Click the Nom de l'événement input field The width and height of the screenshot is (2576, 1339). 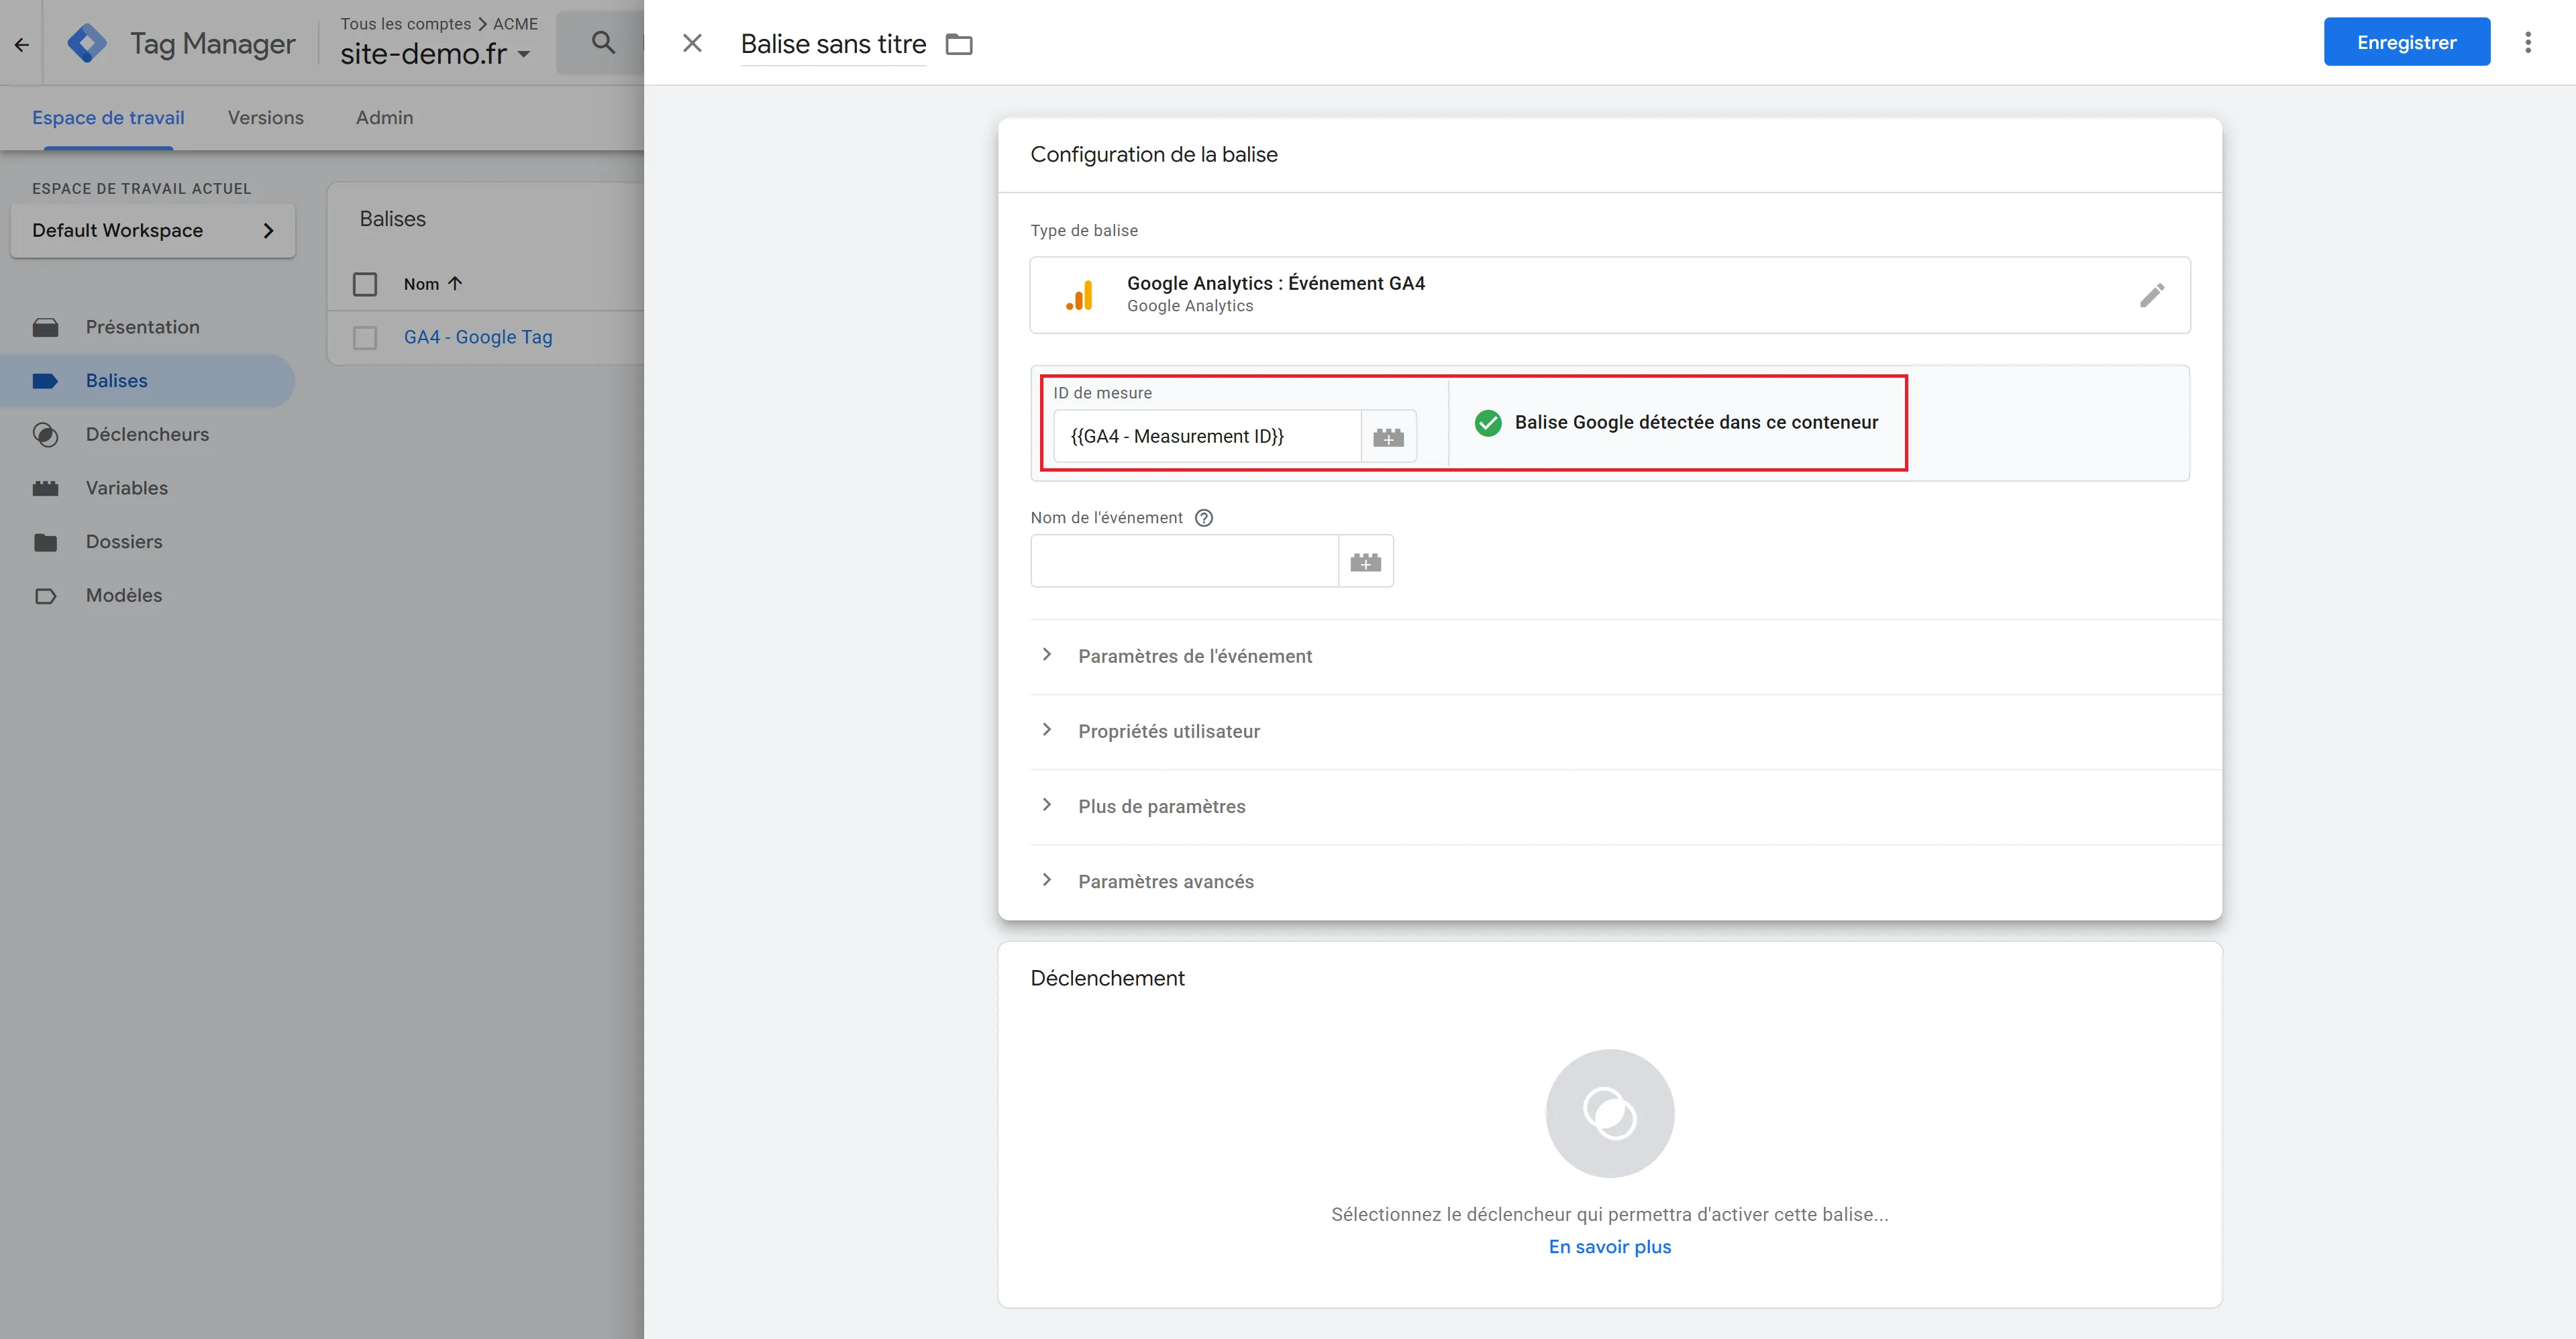pyautogui.click(x=1184, y=561)
